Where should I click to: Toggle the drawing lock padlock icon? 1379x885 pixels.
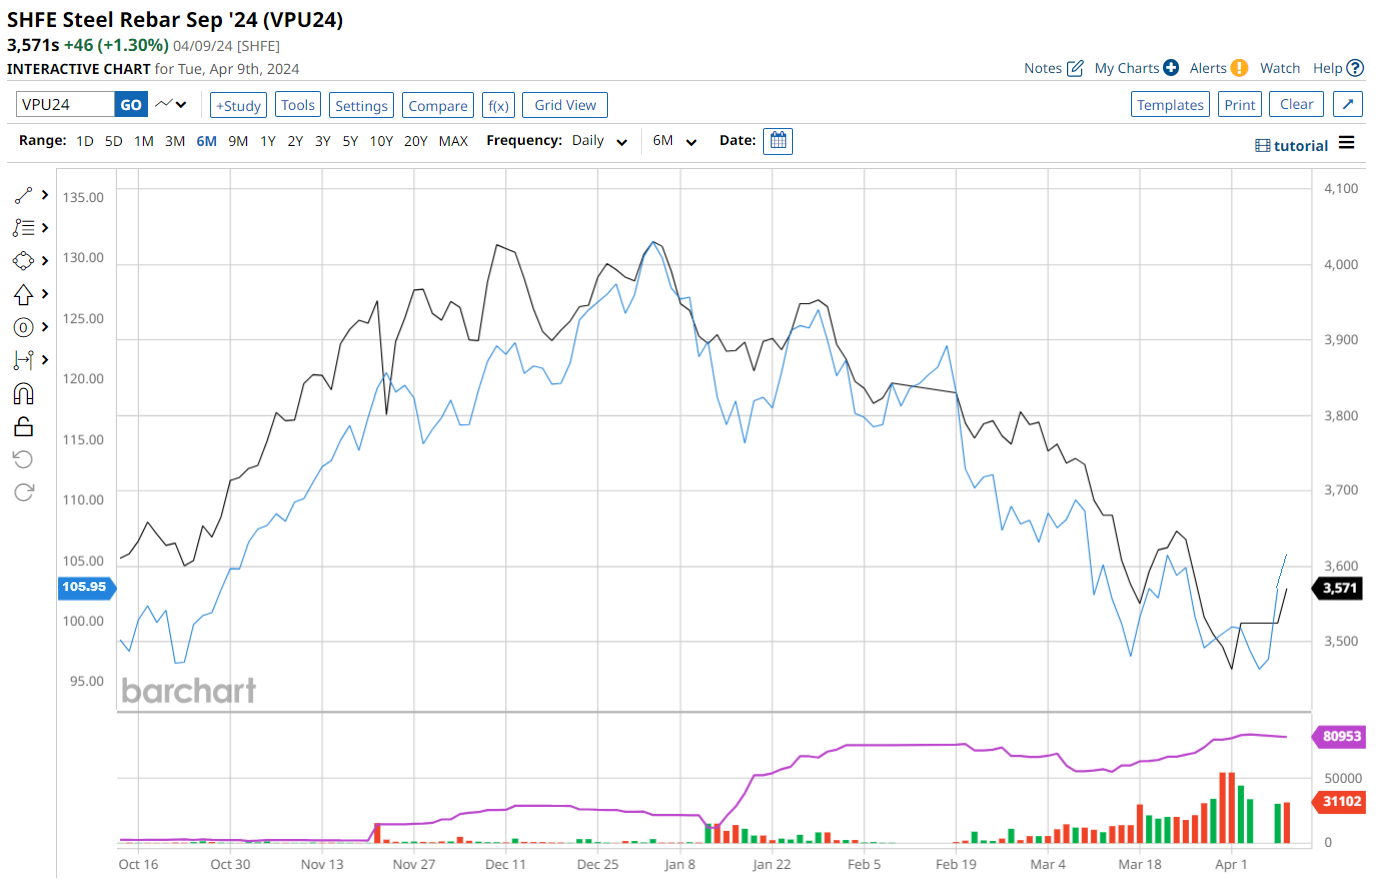click(24, 427)
